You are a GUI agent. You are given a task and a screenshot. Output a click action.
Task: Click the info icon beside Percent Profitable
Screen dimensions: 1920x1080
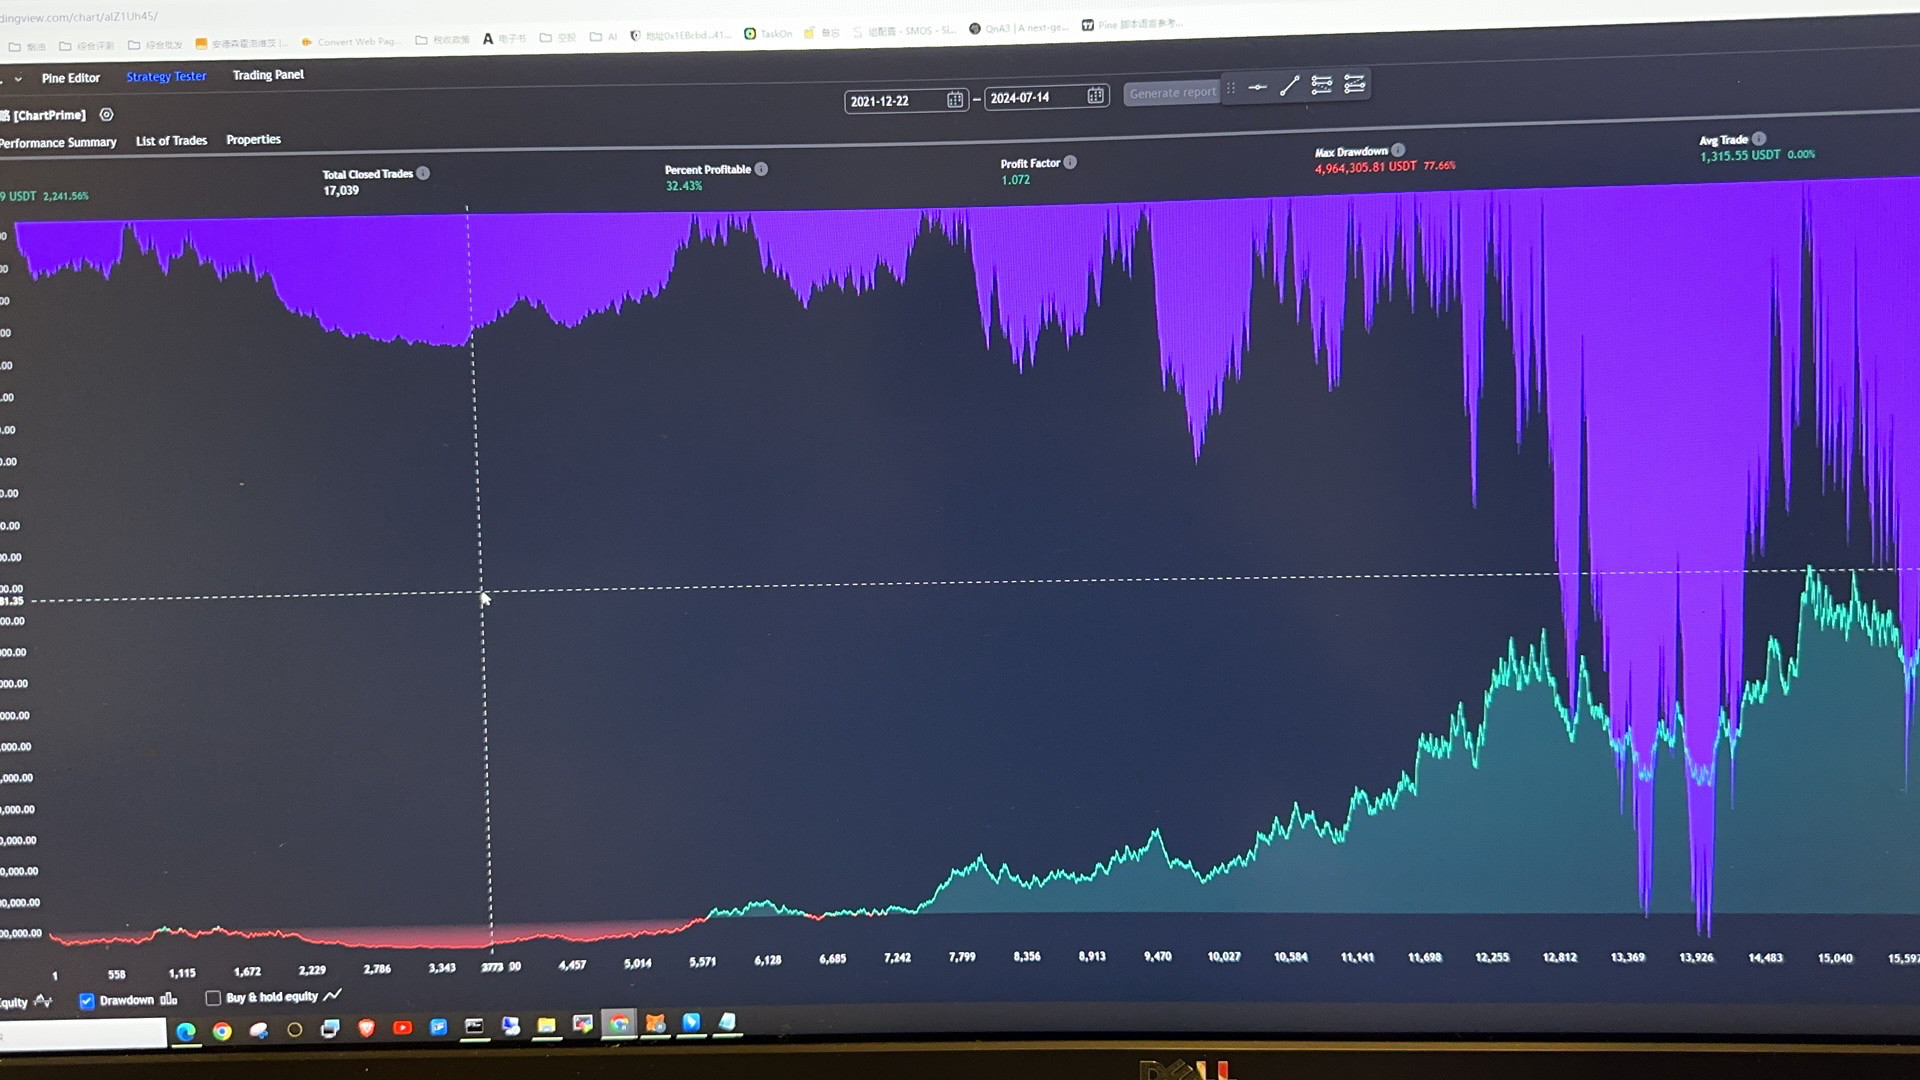(762, 169)
